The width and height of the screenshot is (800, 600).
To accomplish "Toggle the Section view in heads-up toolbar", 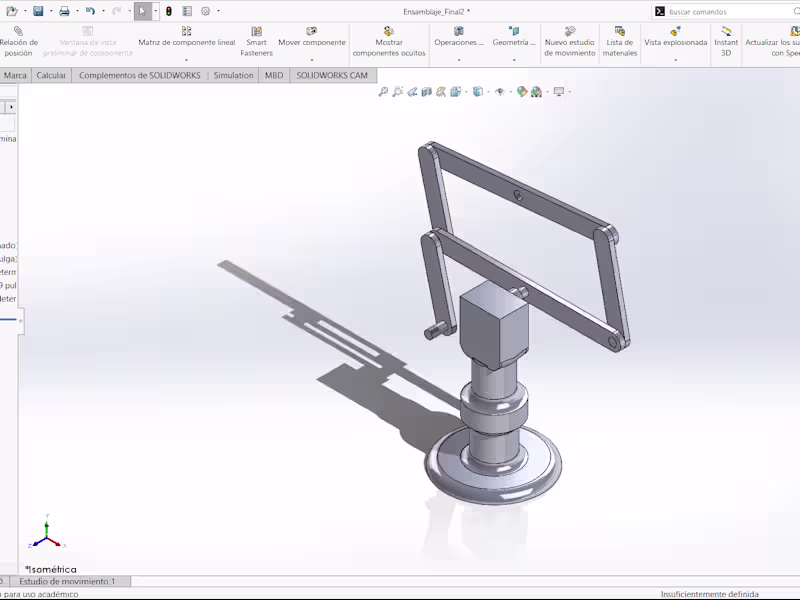I will (x=426, y=91).
